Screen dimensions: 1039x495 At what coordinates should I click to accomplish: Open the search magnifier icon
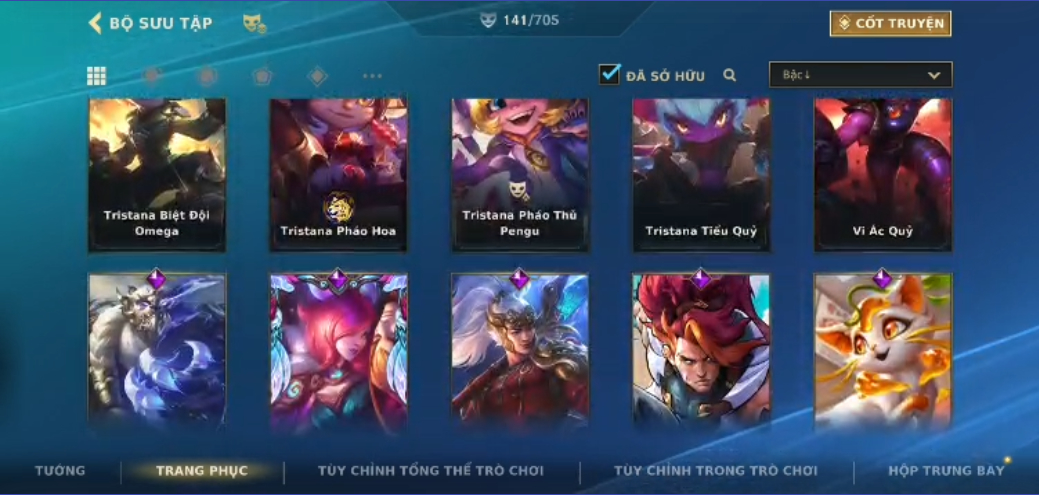tap(730, 76)
